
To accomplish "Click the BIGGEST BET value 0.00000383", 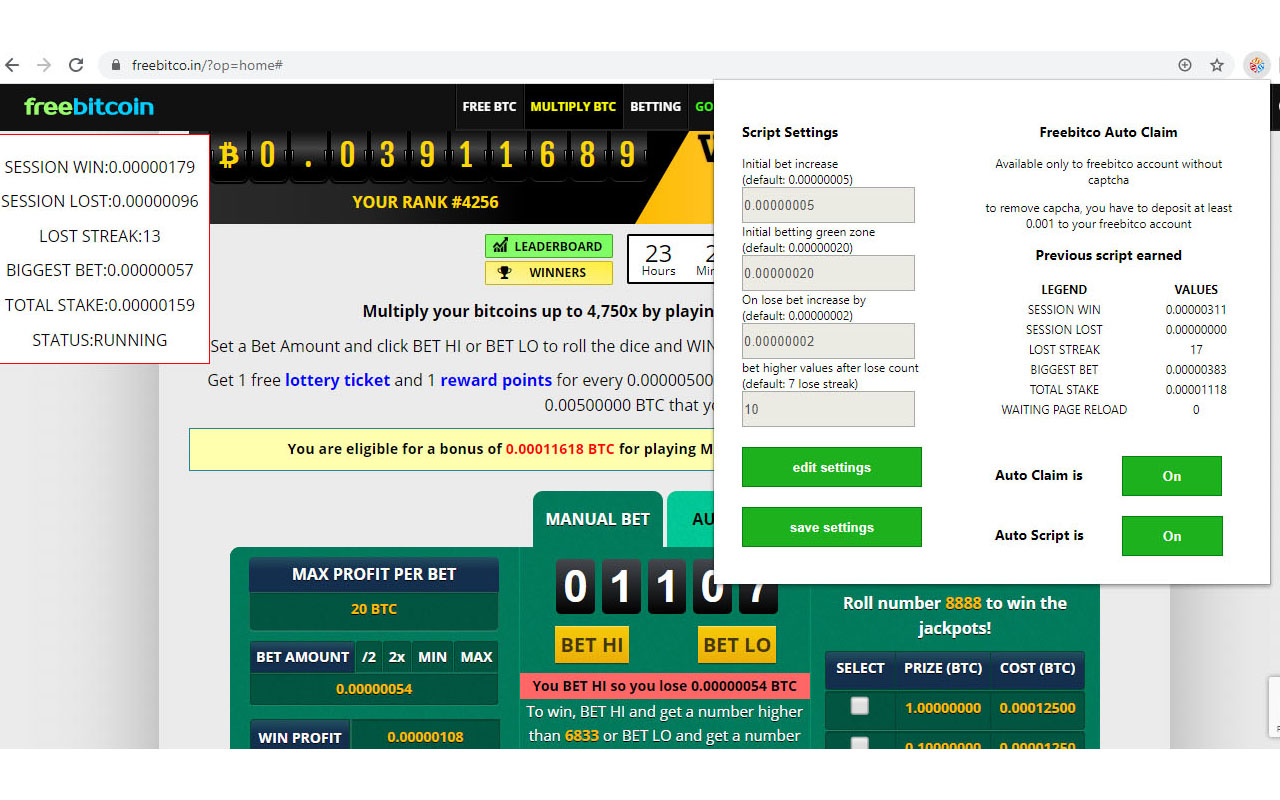I will coord(1196,370).
